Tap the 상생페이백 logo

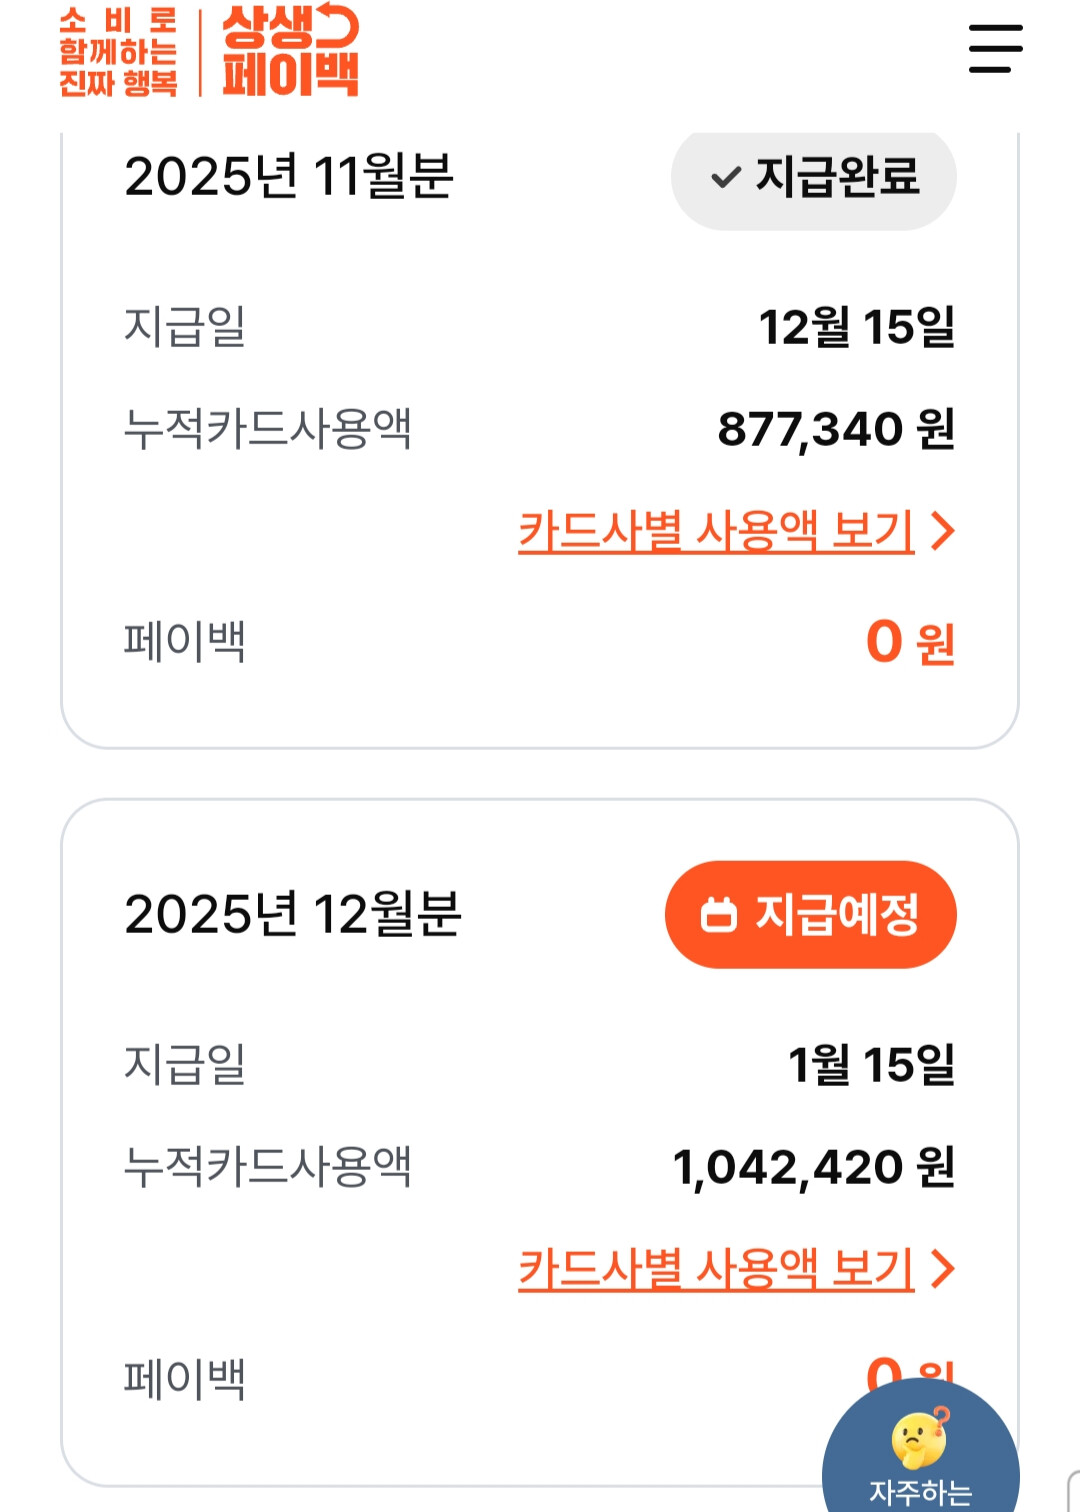(290, 50)
